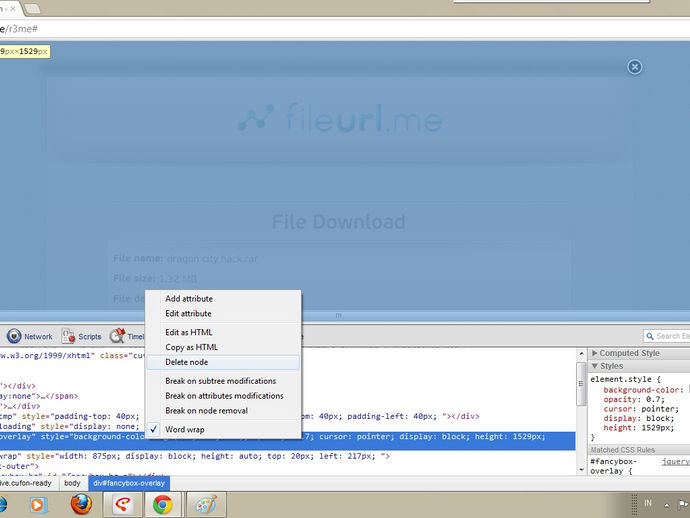Open the Network panel icon

click(14, 336)
